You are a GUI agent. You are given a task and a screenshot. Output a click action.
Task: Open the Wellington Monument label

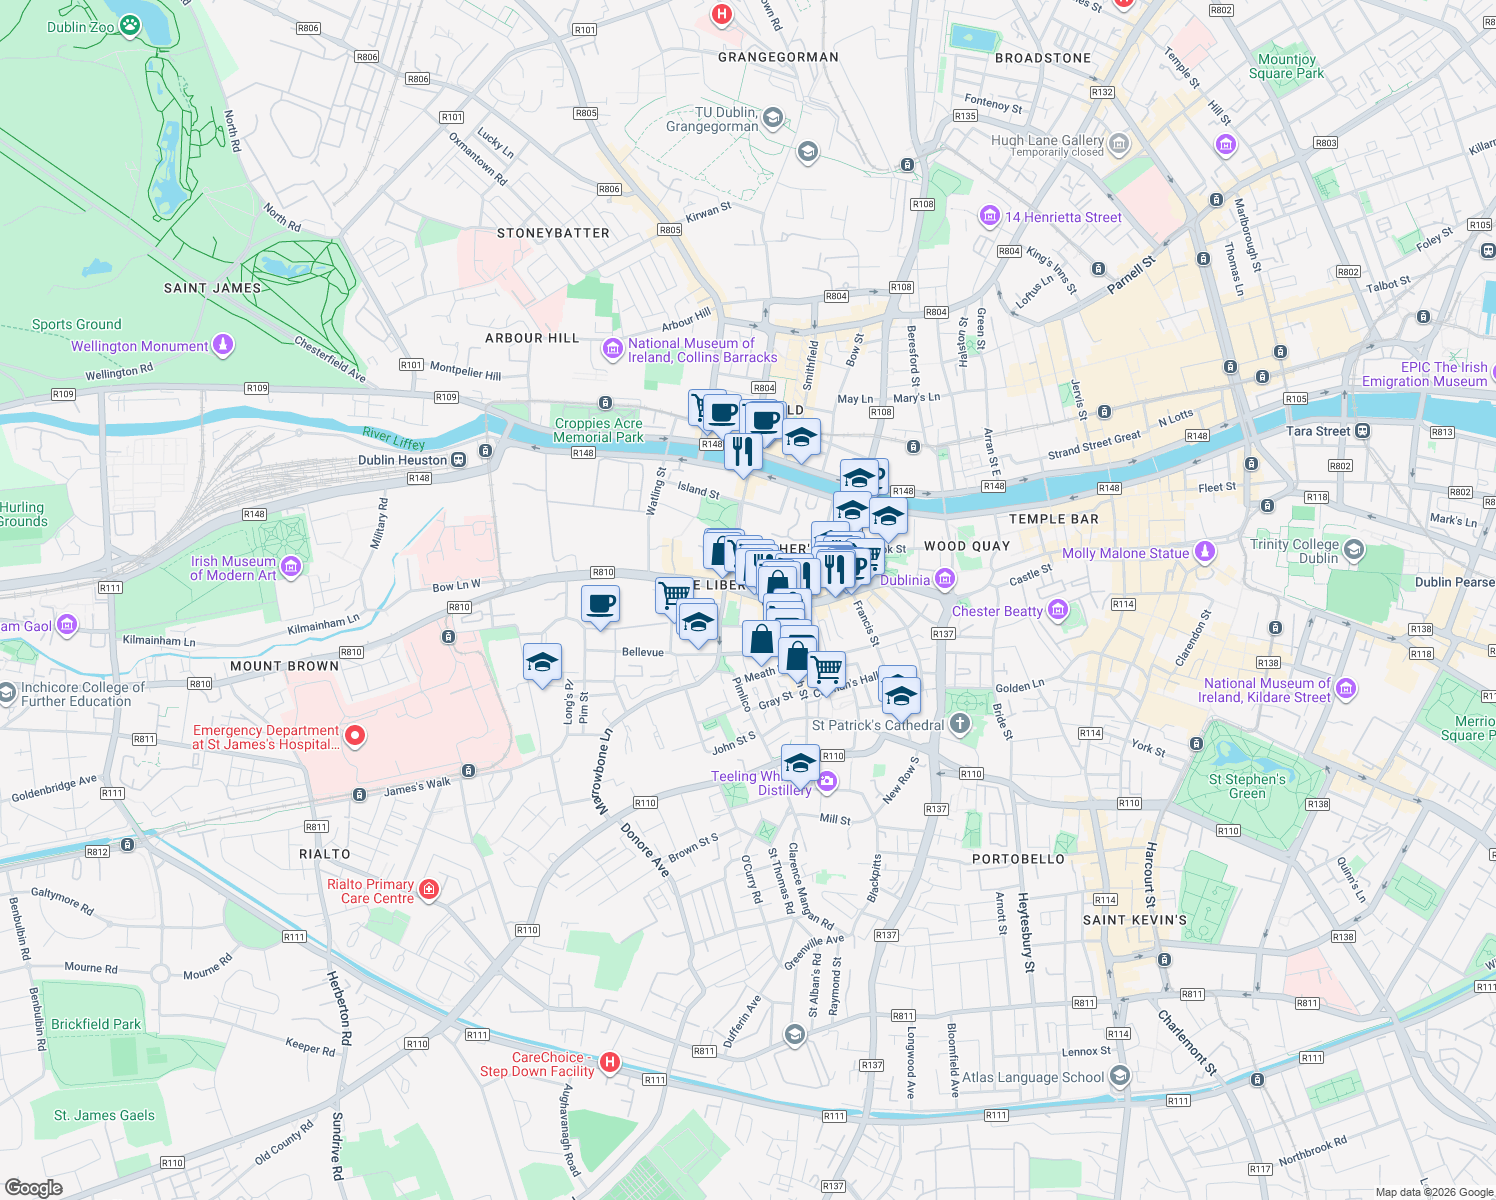click(140, 346)
